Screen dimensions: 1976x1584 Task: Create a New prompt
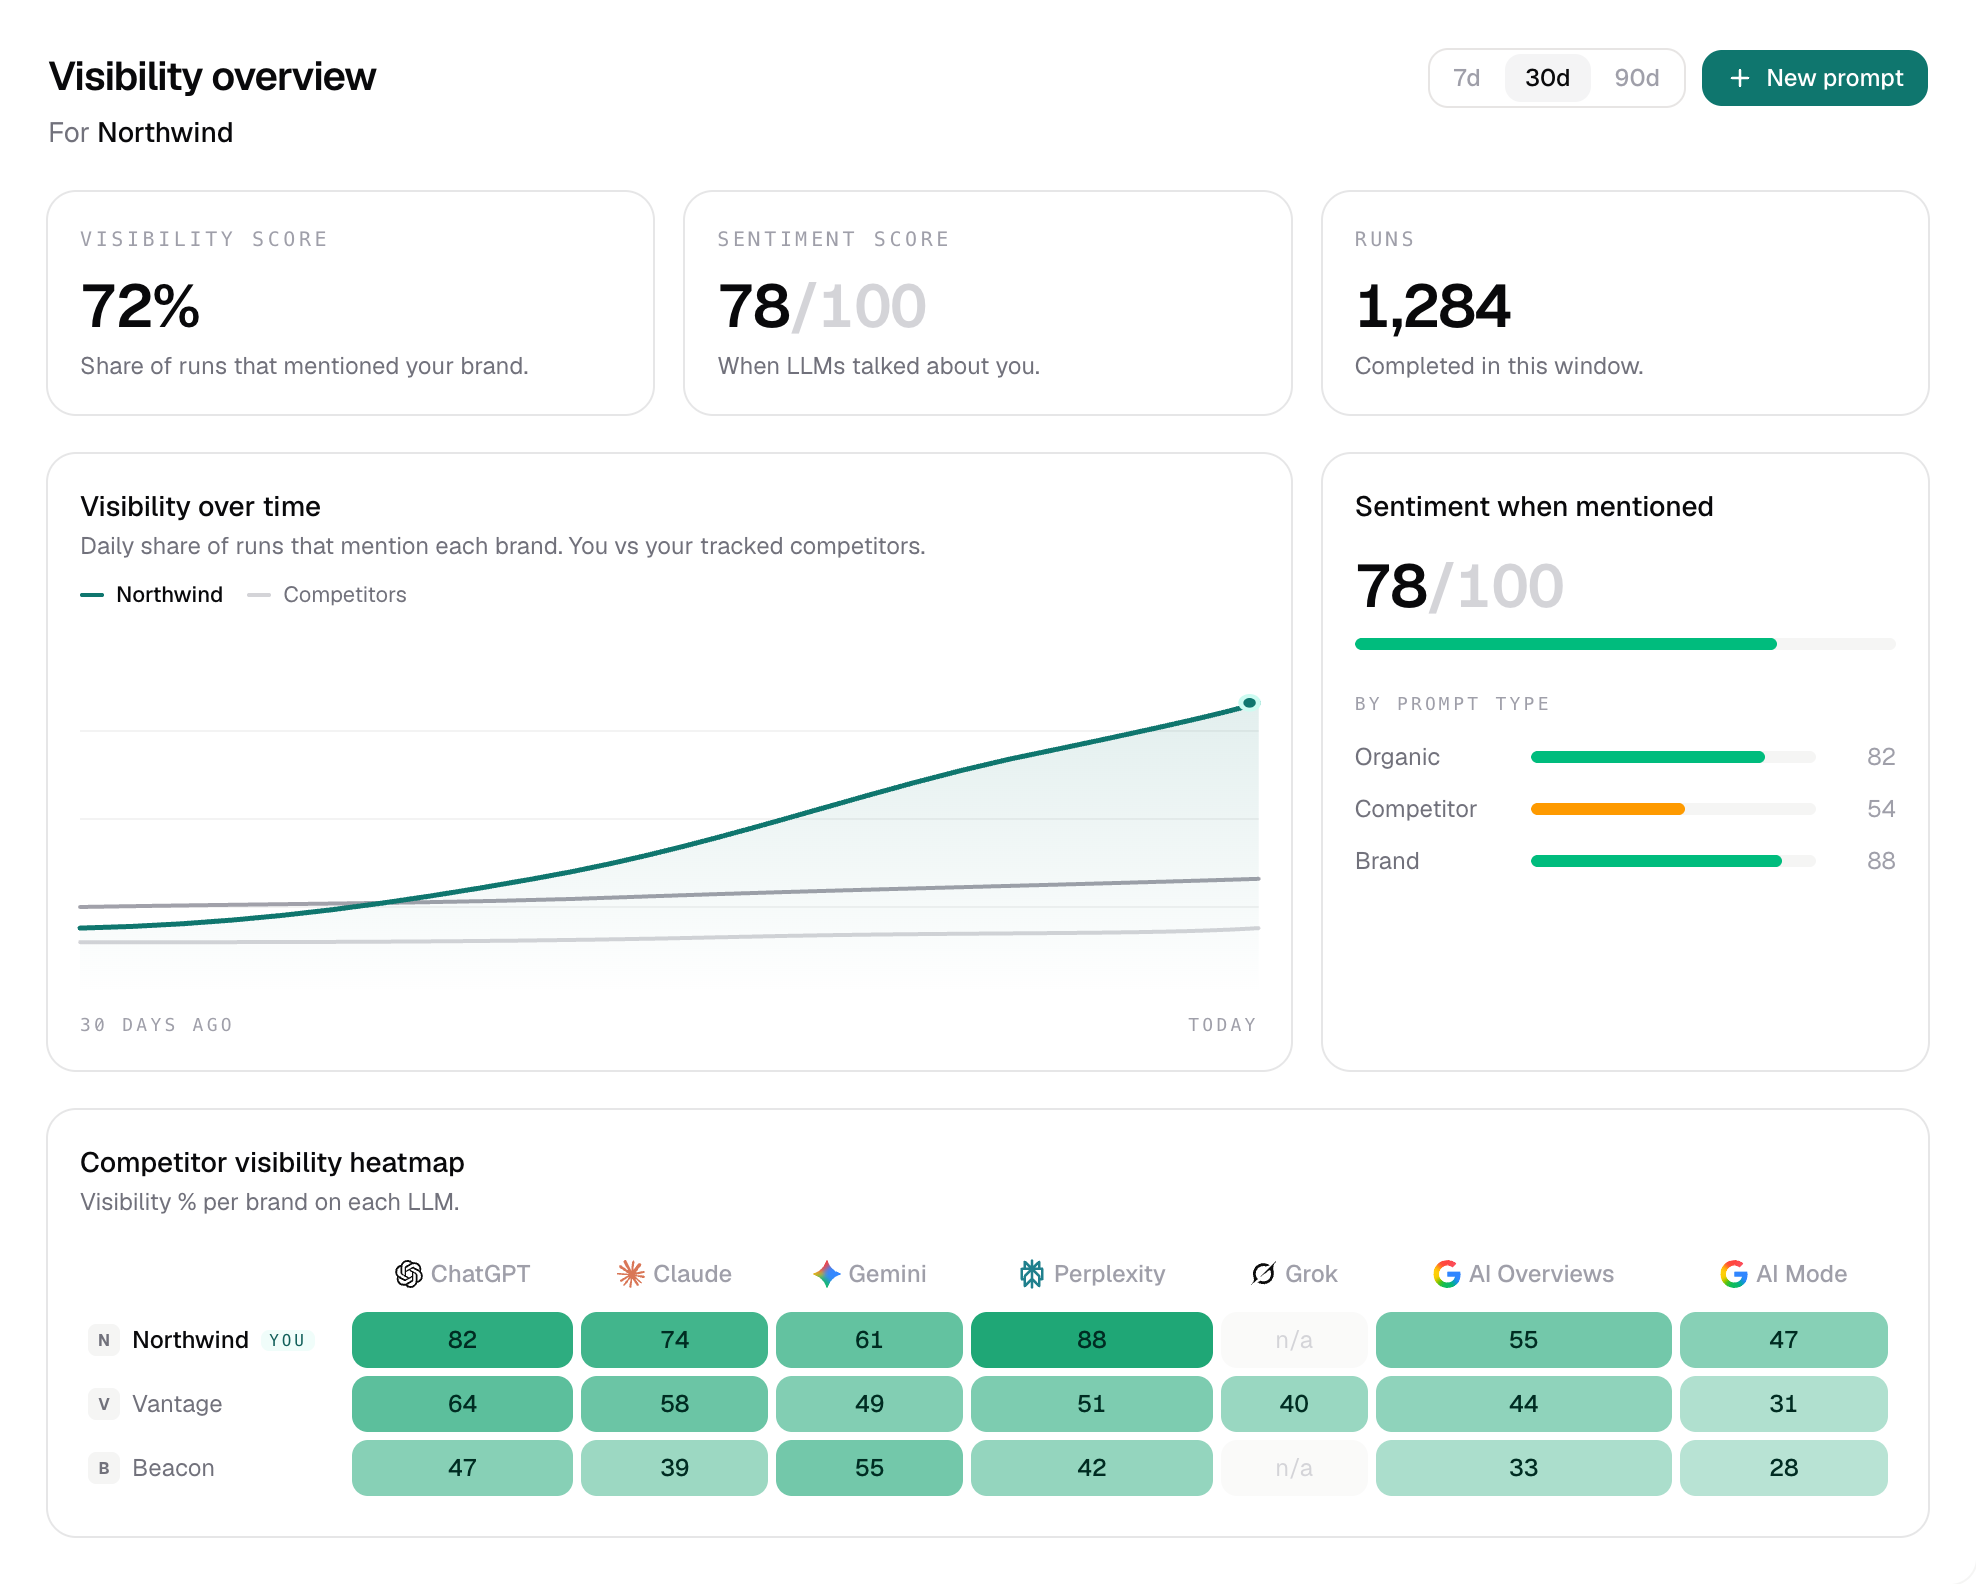click(1814, 78)
